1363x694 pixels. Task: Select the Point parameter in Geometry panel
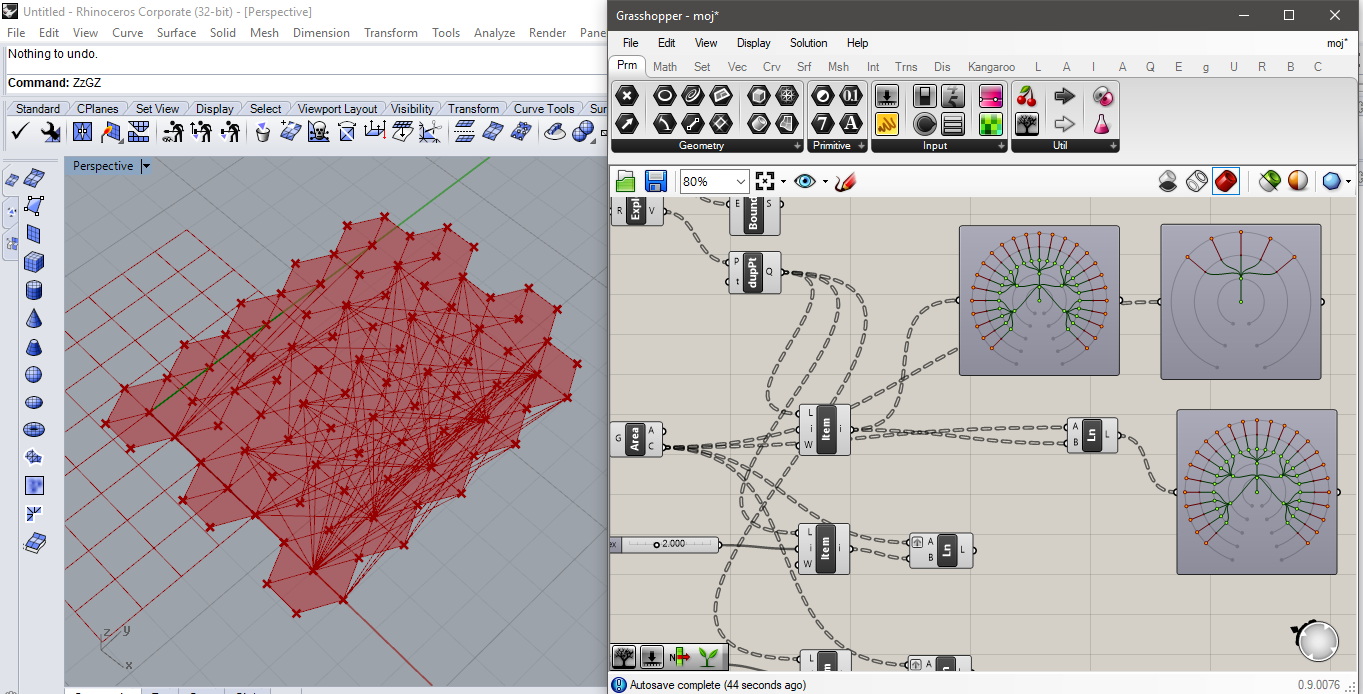(x=627, y=96)
